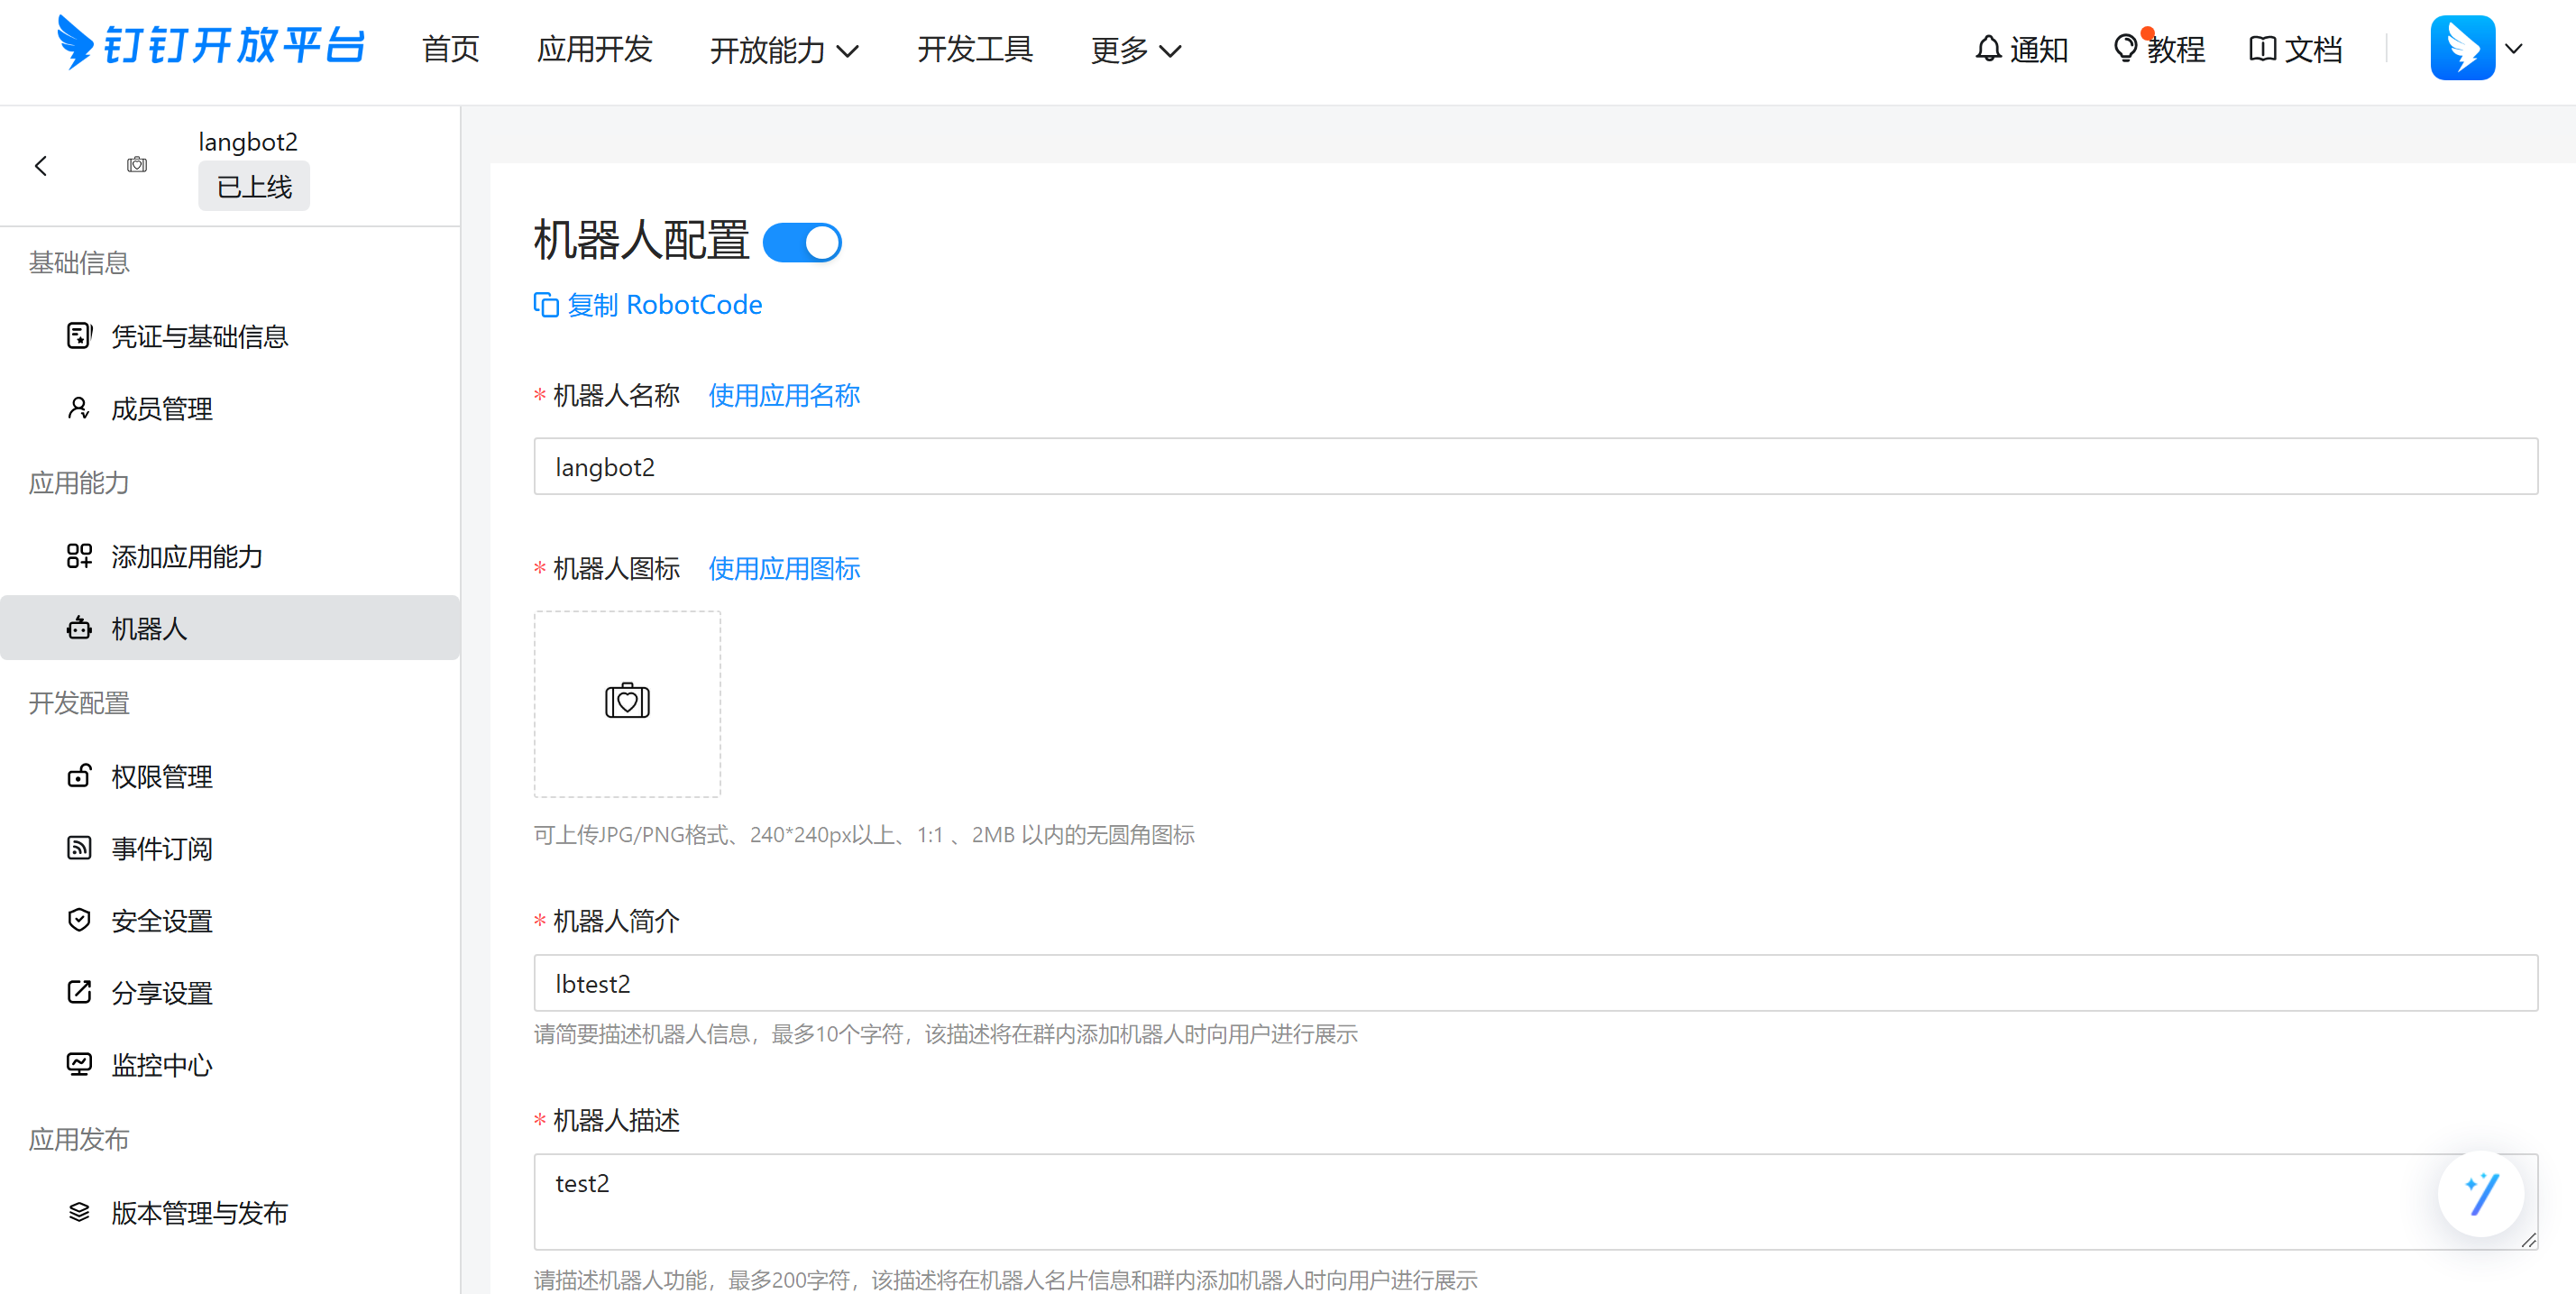Open notifications via the 通知 bell icon

coord(1988,47)
